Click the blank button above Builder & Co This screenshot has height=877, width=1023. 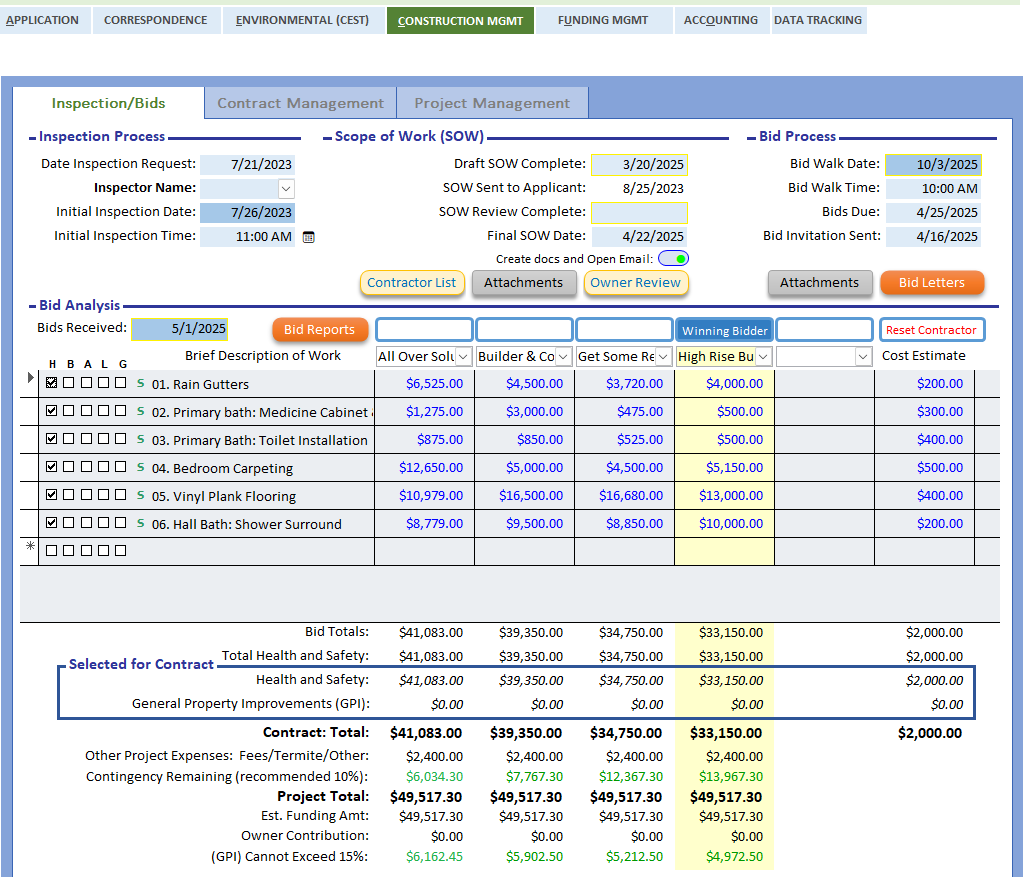click(x=525, y=330)
